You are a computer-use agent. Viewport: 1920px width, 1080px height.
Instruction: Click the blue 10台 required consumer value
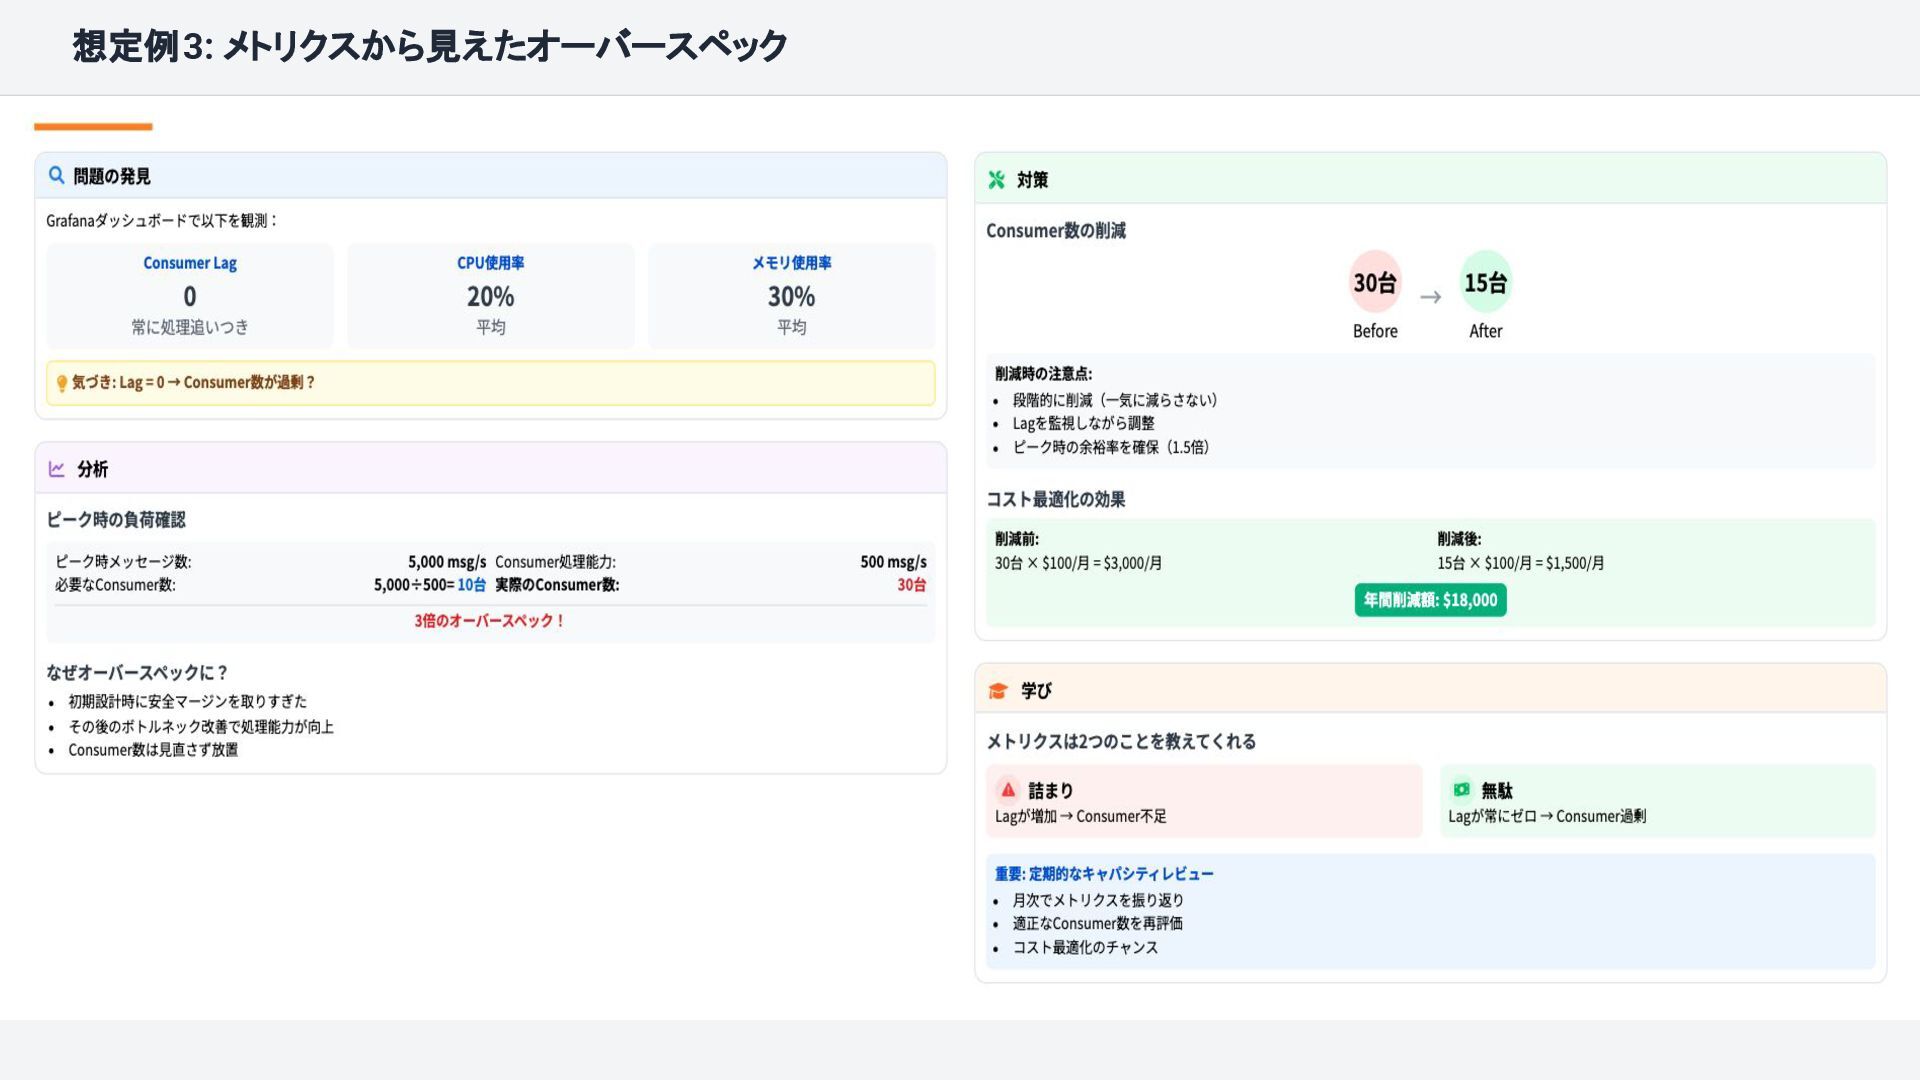click(x=471, y=585)
